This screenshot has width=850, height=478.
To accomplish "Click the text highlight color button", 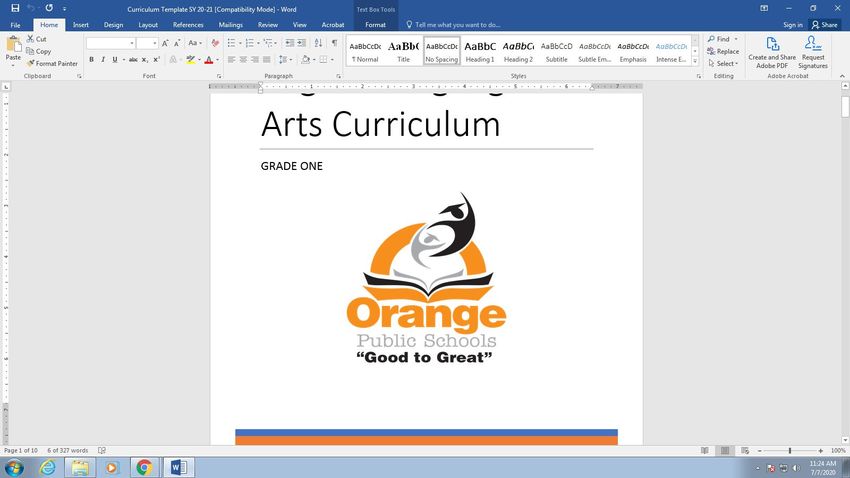I will click(190, 60).
